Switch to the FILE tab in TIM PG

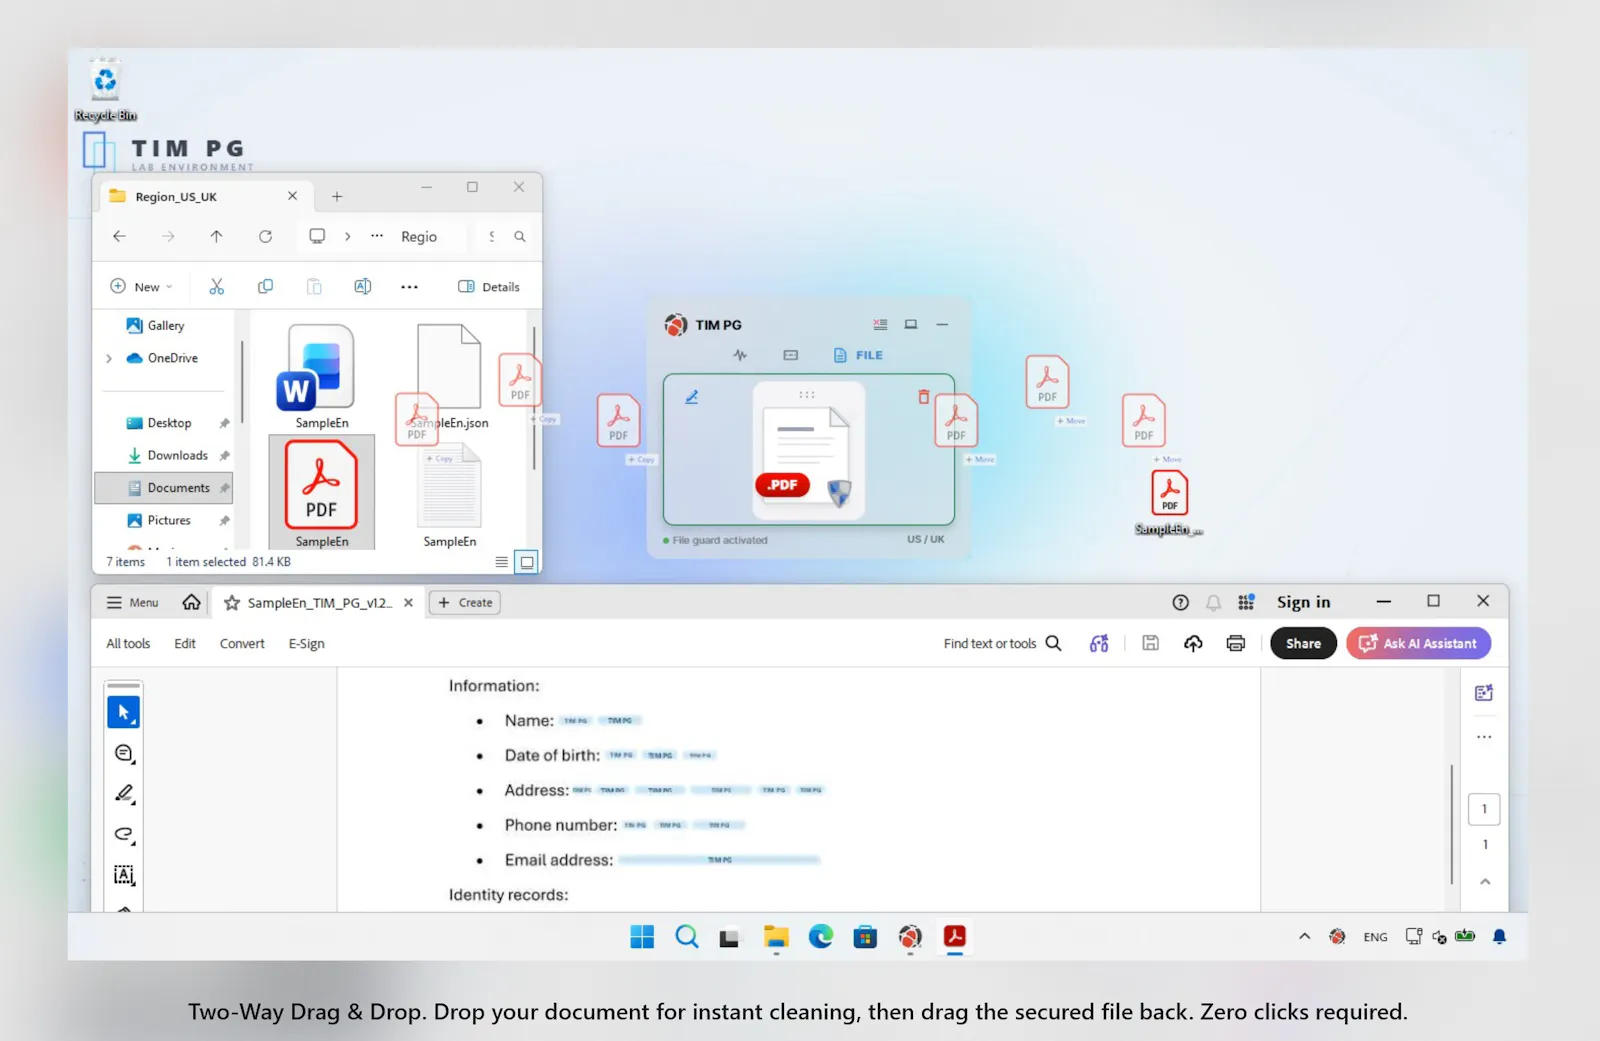[x=858, y=355]
